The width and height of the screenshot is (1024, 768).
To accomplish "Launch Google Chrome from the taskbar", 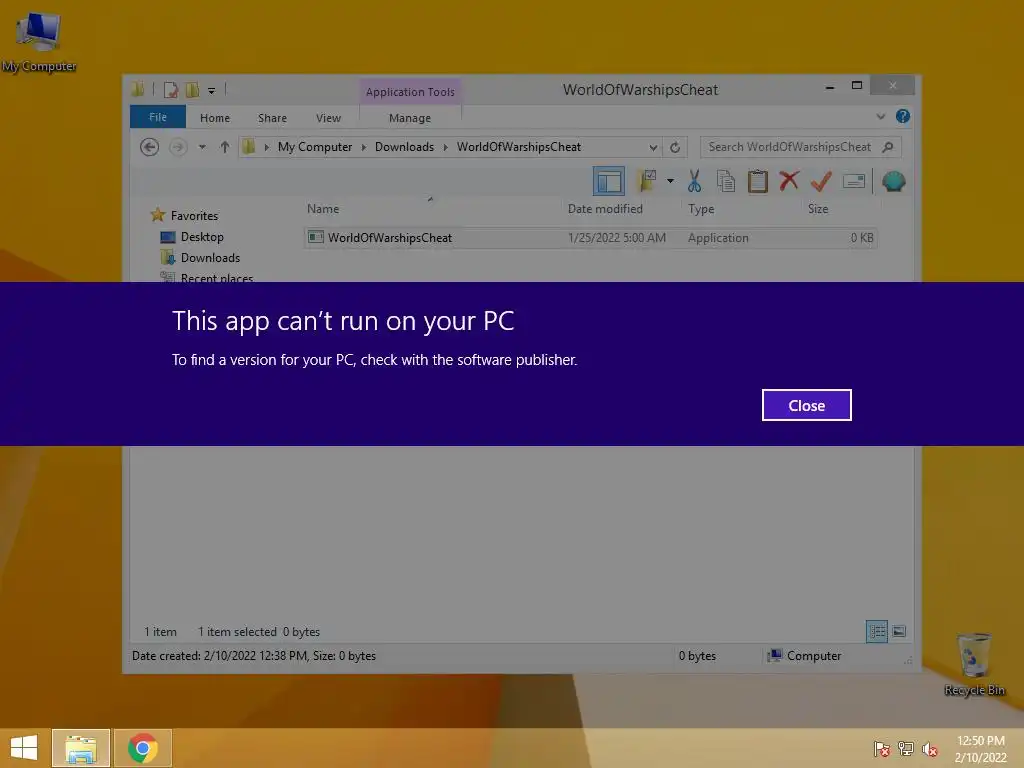I will point(142,748).
